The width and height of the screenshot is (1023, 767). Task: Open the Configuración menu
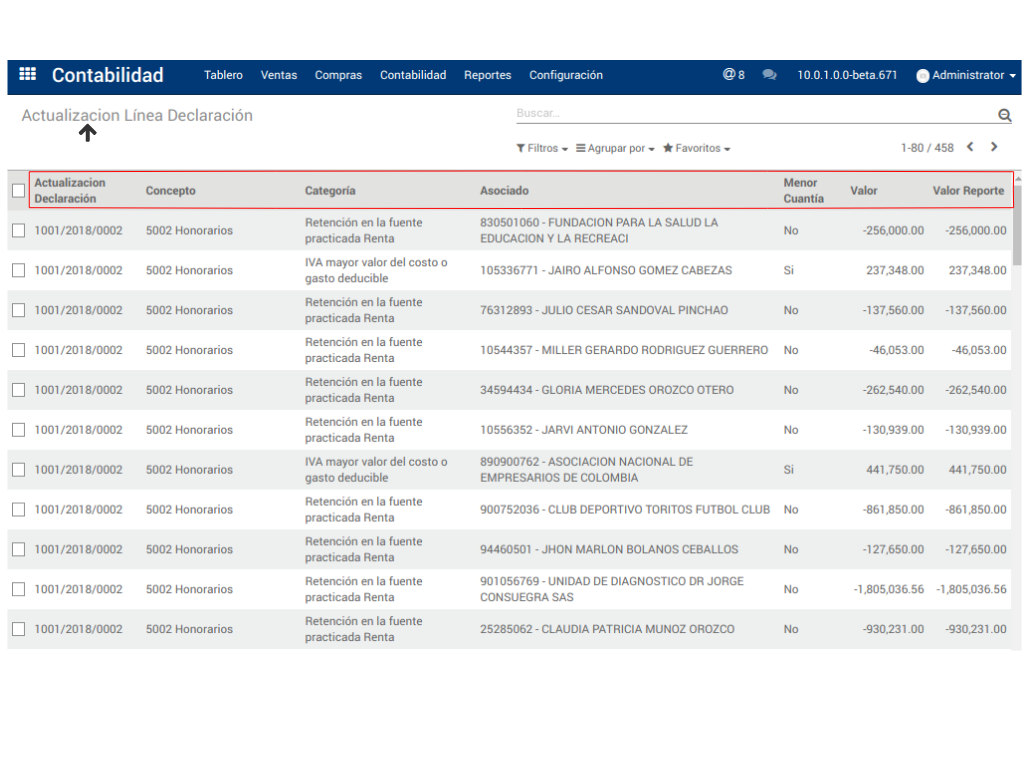coord(566,75)
